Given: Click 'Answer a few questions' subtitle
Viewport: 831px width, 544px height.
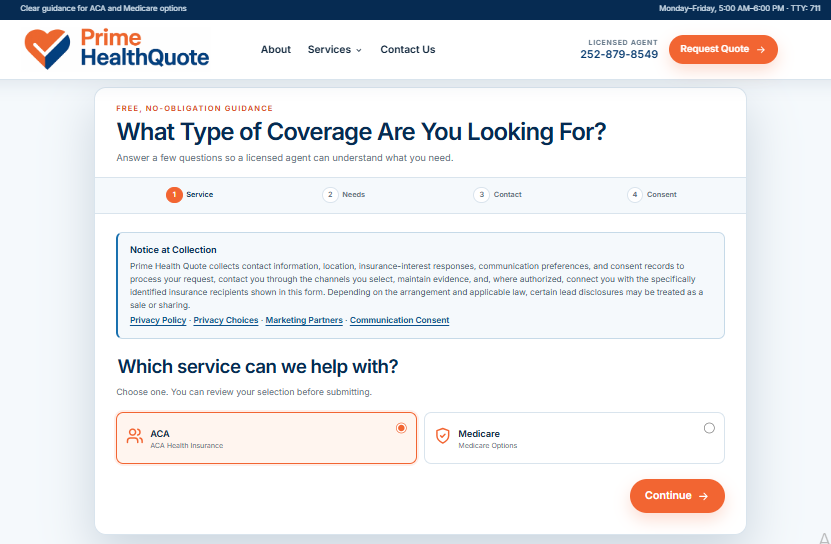Looking at the screenshot, I should (x=285, y=158).
